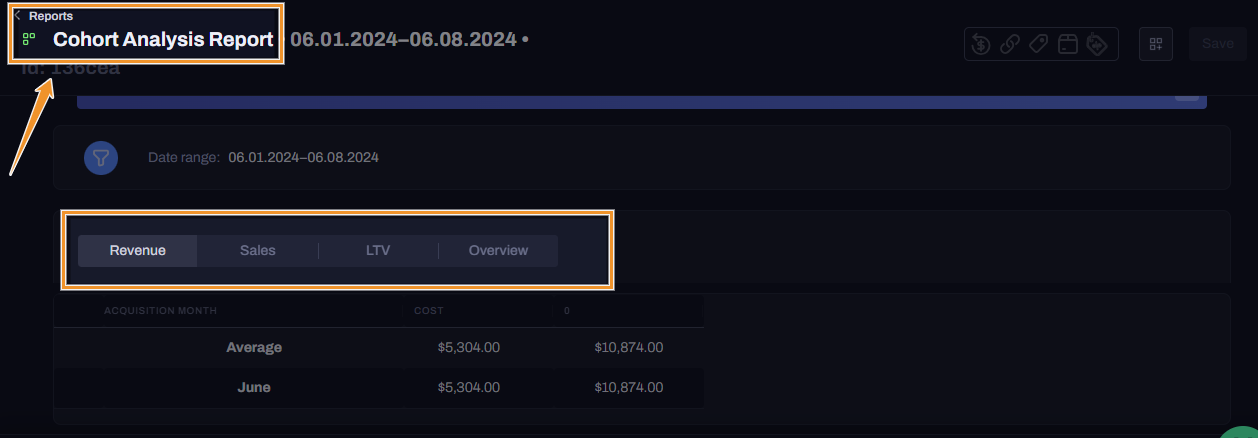Click the price tag icon
The image size is (1258, 438).
click(1038, 44)
